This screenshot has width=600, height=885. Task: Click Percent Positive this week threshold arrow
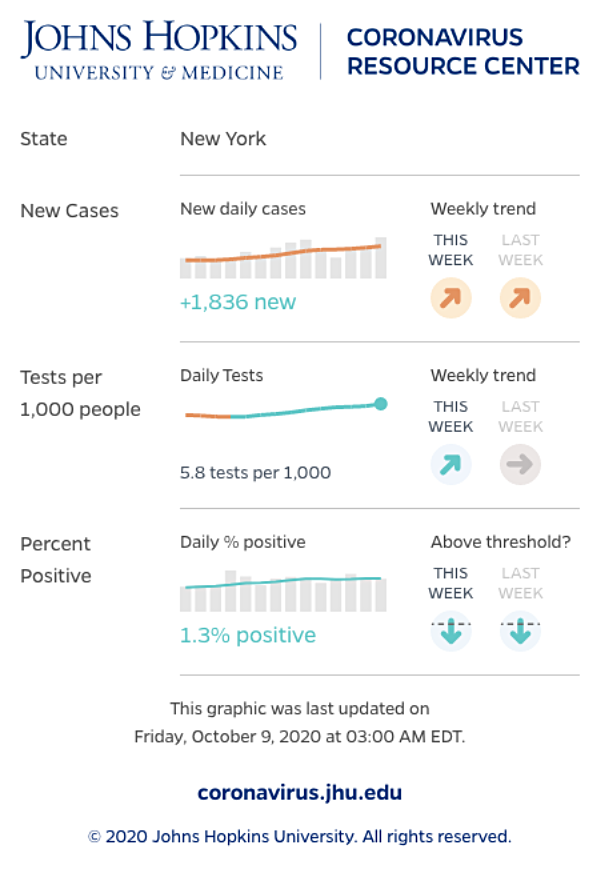450,631
